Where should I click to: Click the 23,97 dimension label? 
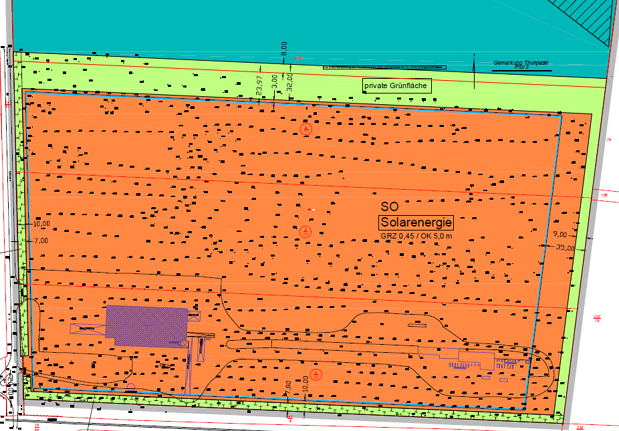[259, 85]
